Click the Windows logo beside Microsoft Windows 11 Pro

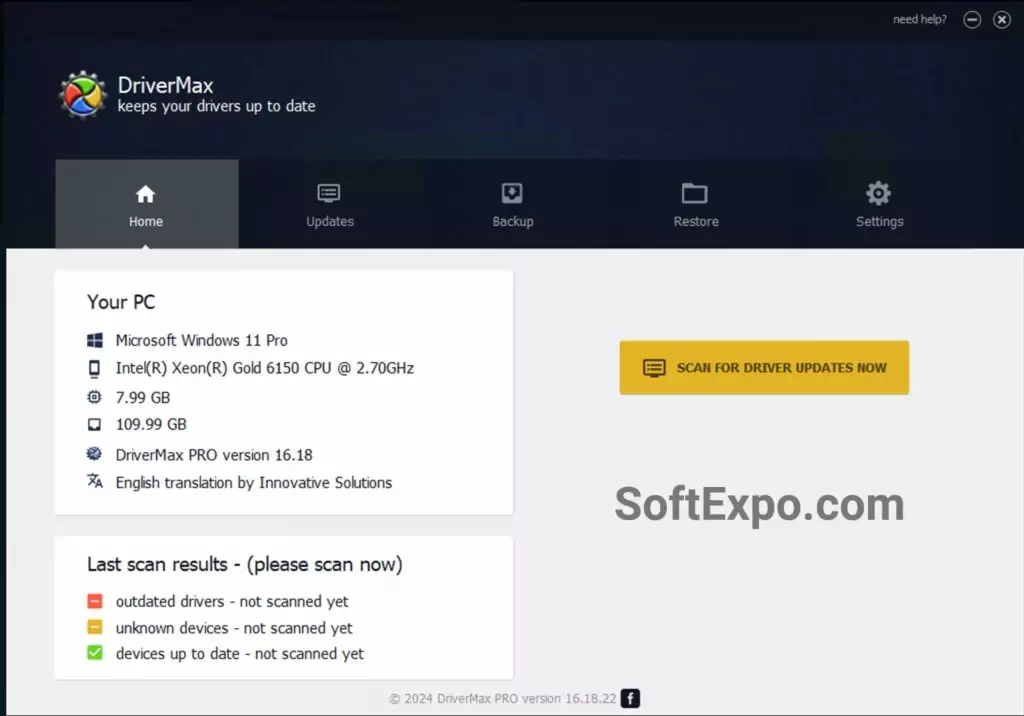coord(94,340)
